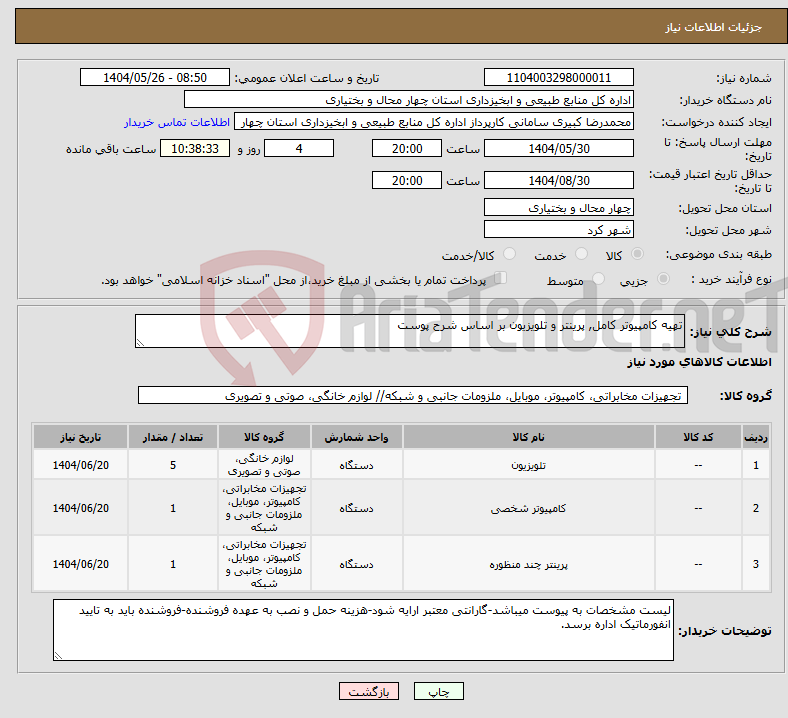Select the متوسط purchase type radio

[598, 278]
